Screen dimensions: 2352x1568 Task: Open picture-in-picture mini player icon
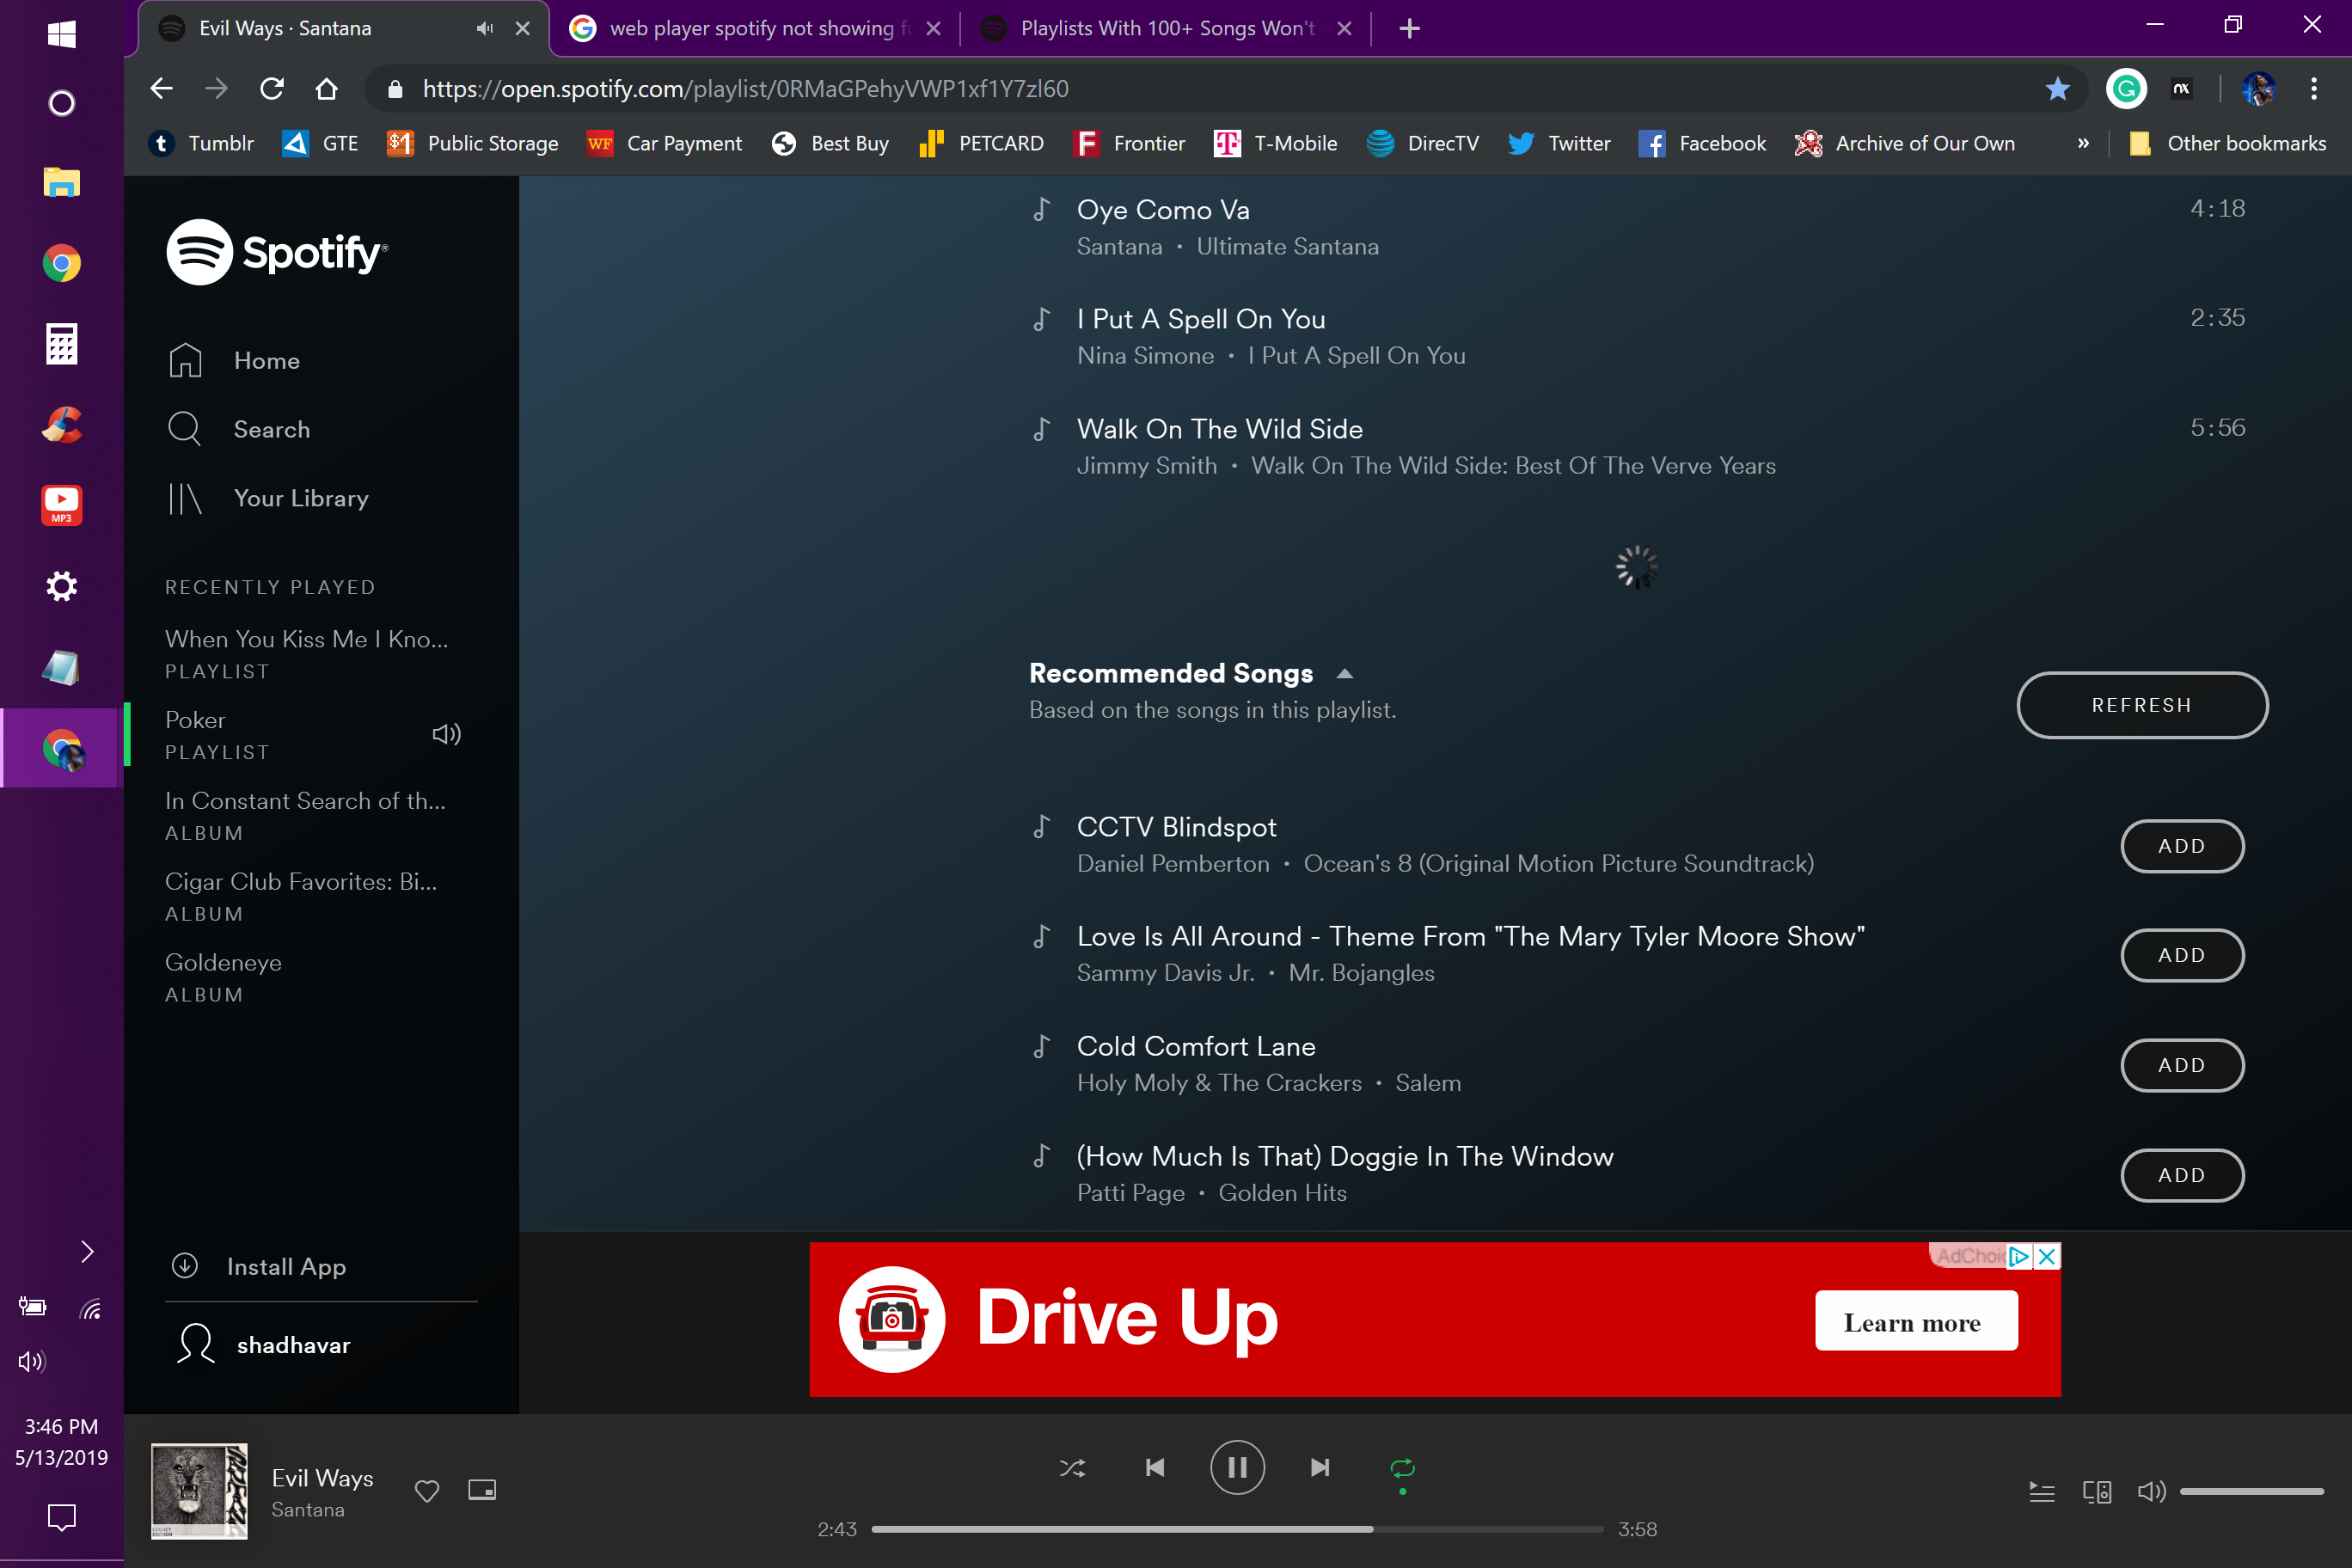[482, 1490]
